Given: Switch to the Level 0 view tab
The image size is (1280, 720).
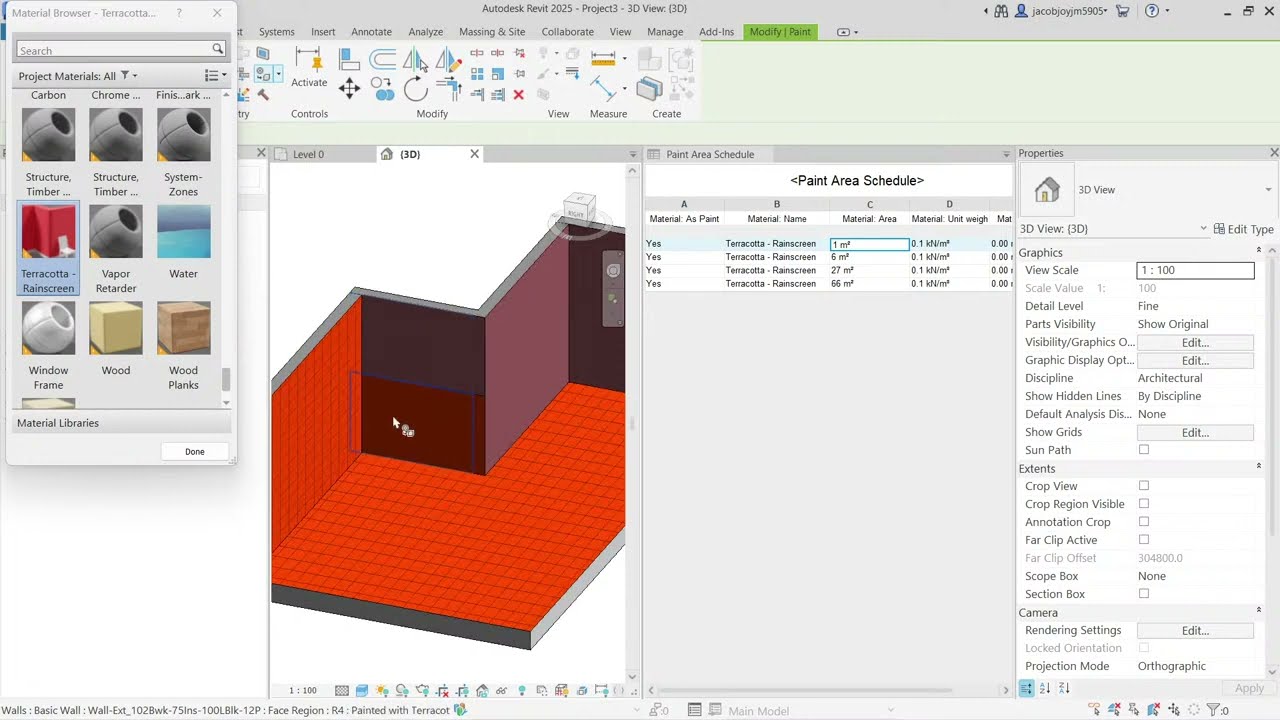Looking at the screenshot, I should coord(309,154).
